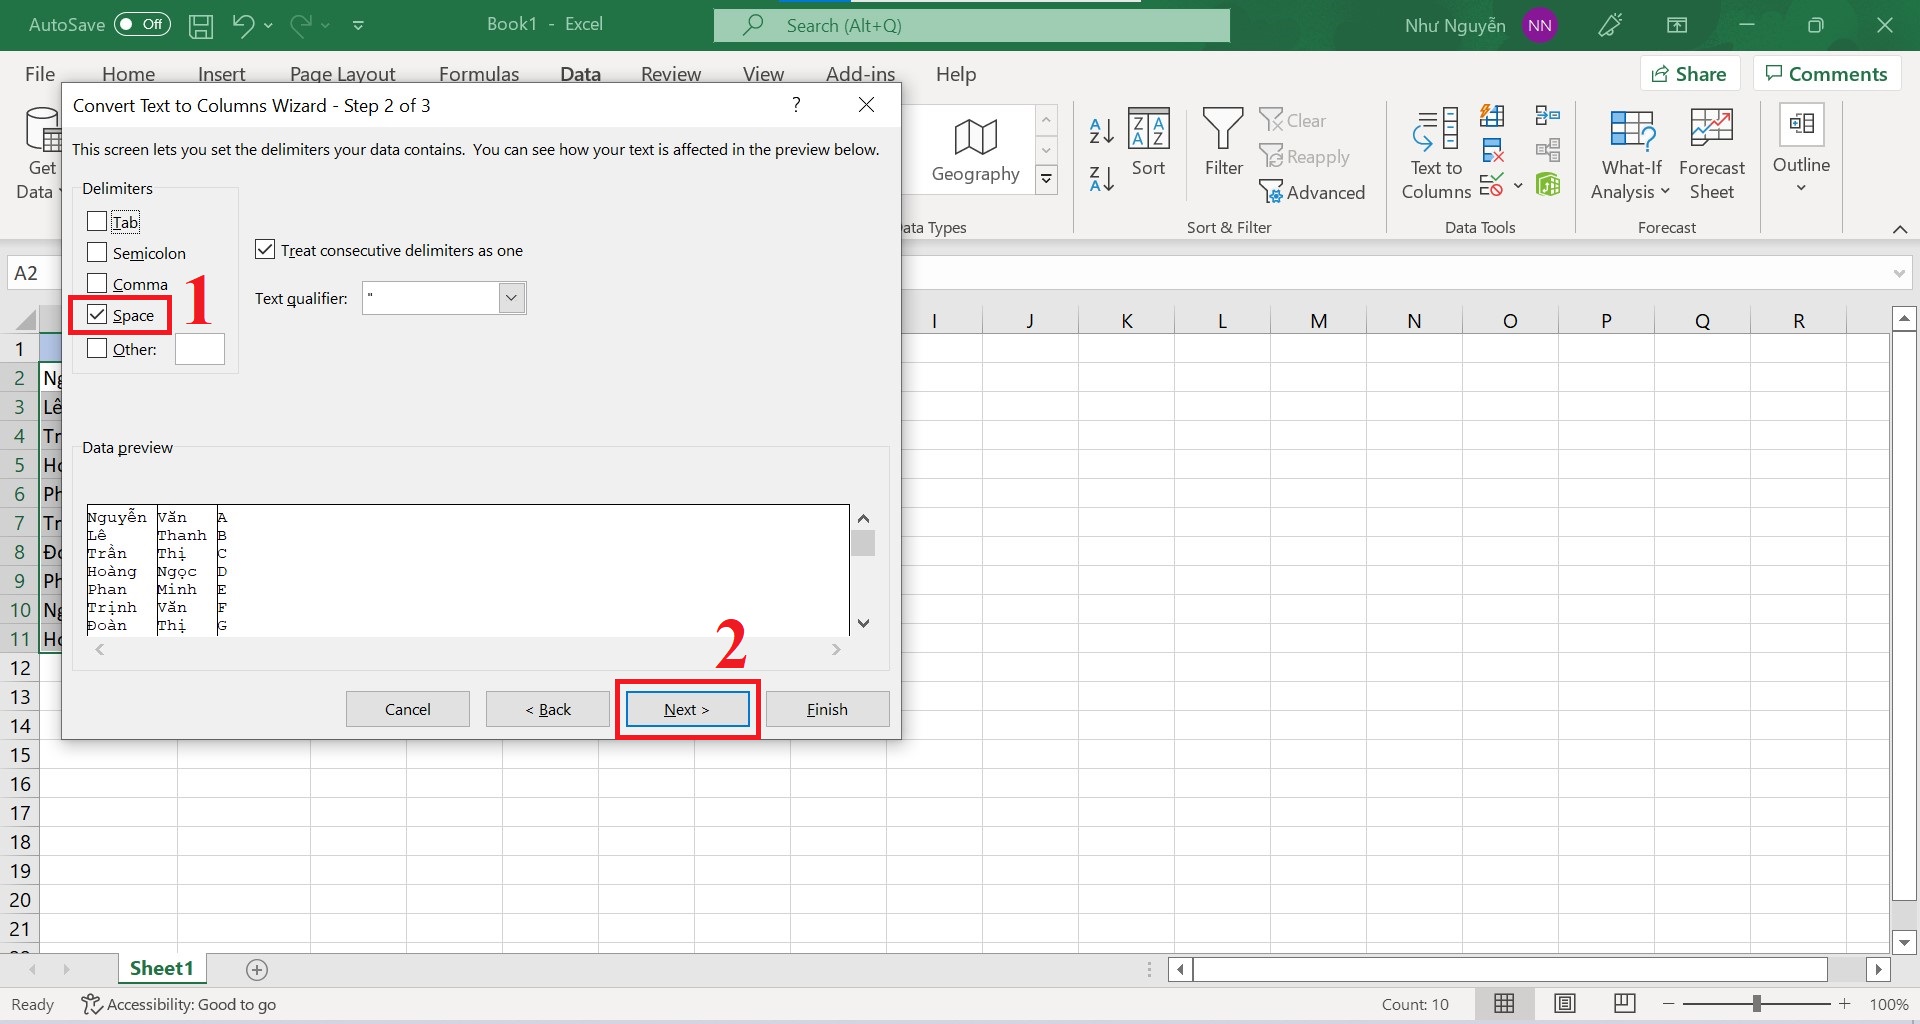Viewport: 1920px width, 1024px height.
Task: Zoom out with minus button
Action: click(1668, 1003)
